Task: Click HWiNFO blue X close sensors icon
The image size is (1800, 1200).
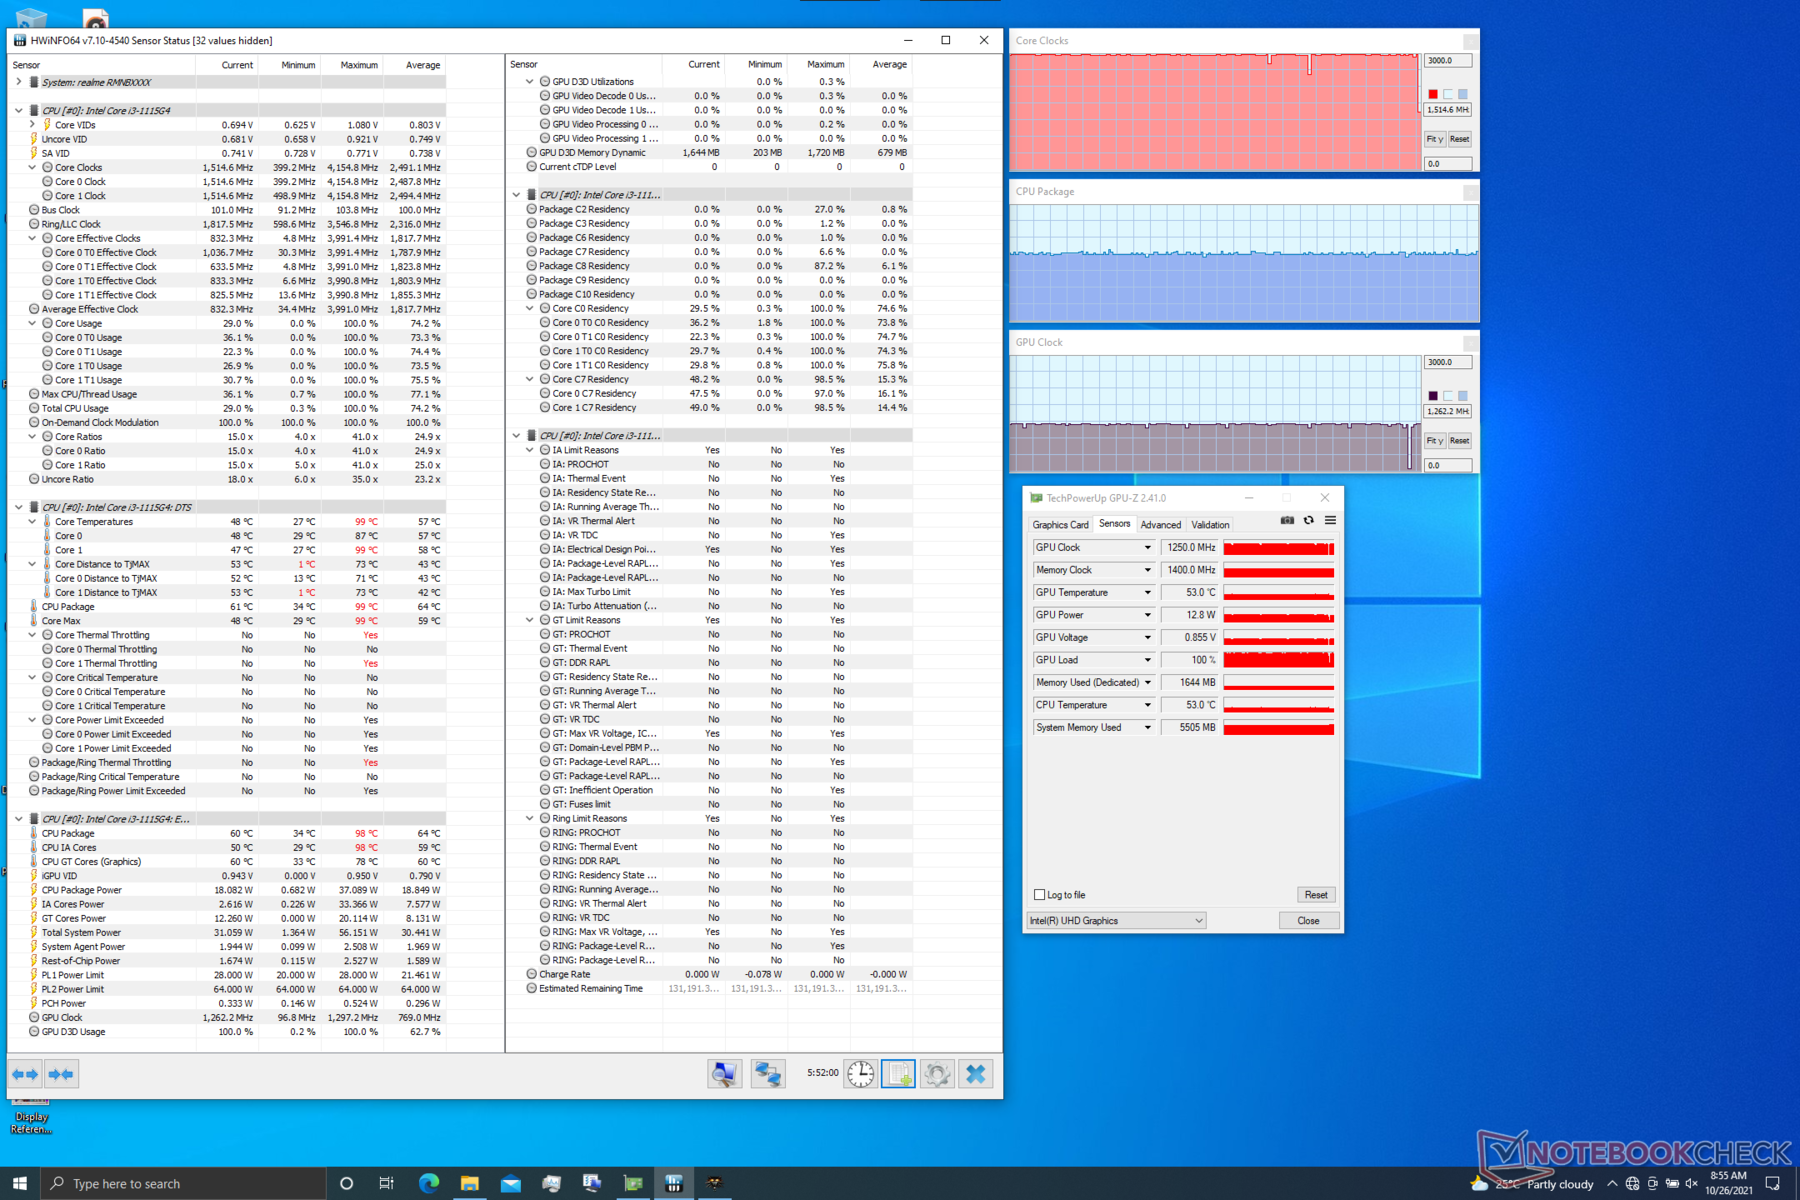Action: [976, 1074]
